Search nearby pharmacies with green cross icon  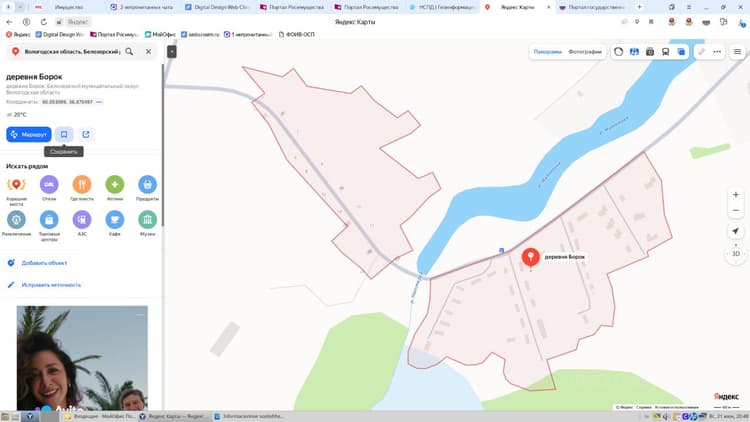(x=115, y=184)
